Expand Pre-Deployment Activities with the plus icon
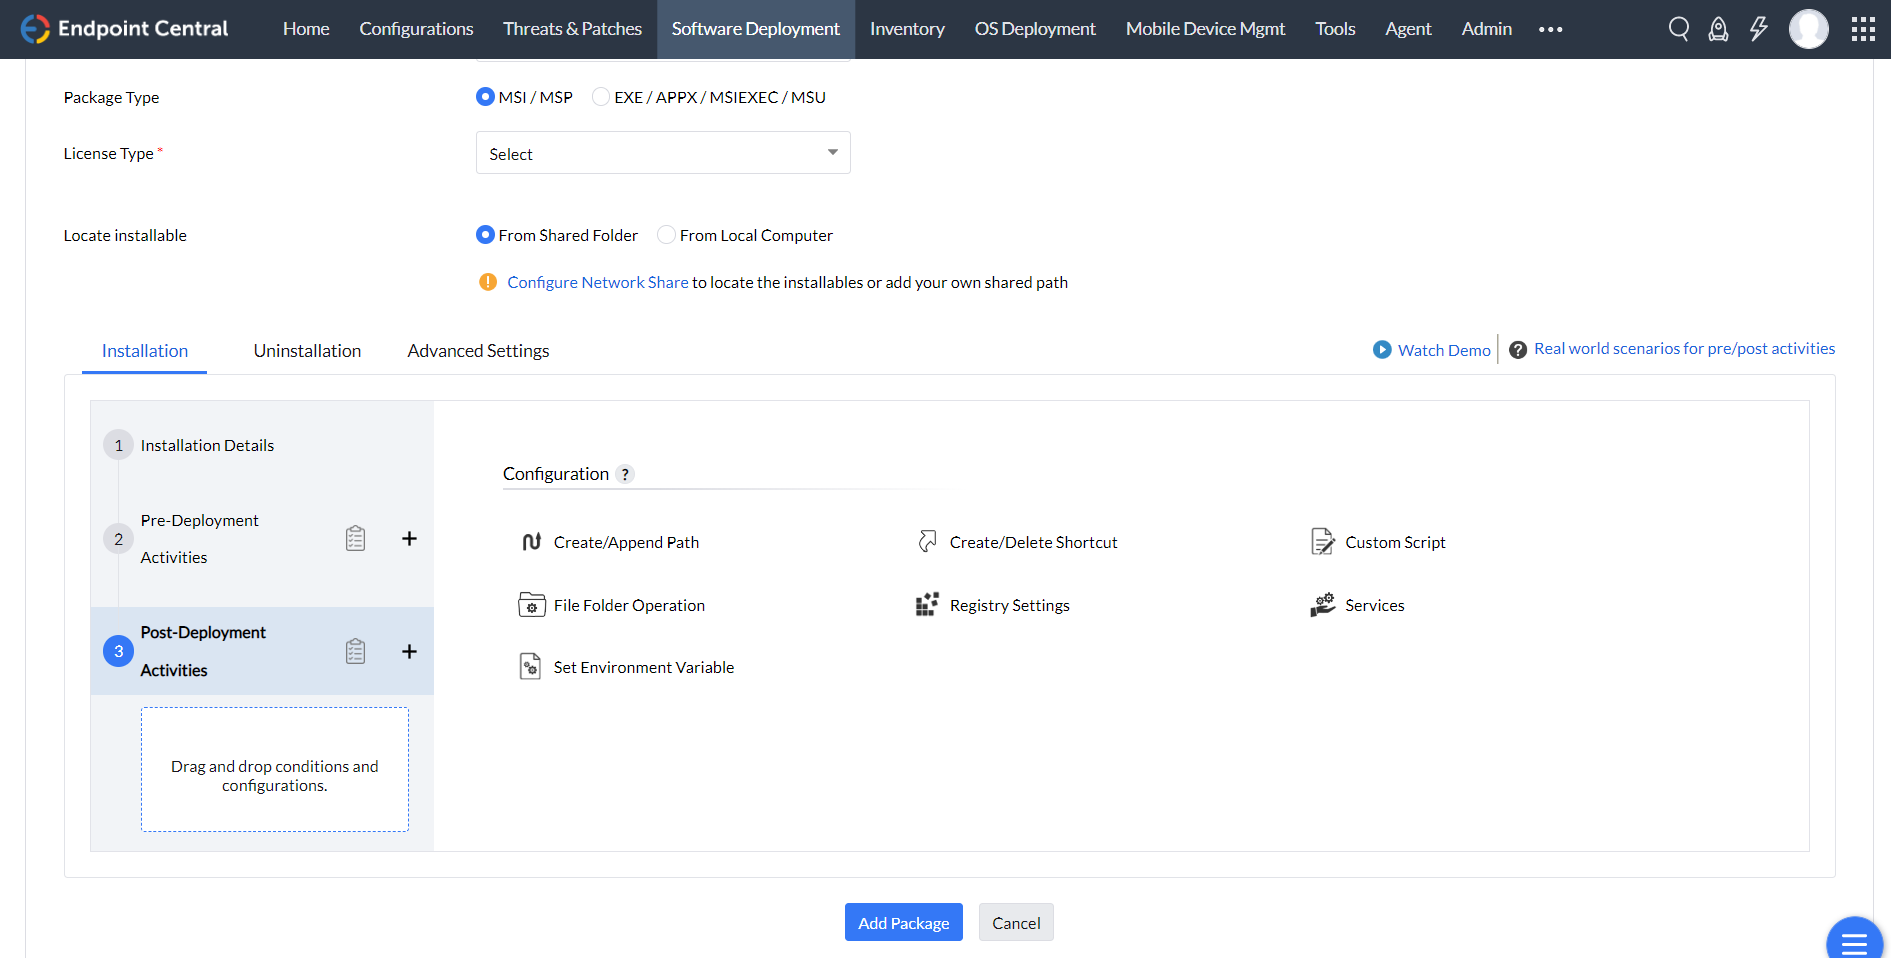This screenshot has height=958, width=1891. 409,538
